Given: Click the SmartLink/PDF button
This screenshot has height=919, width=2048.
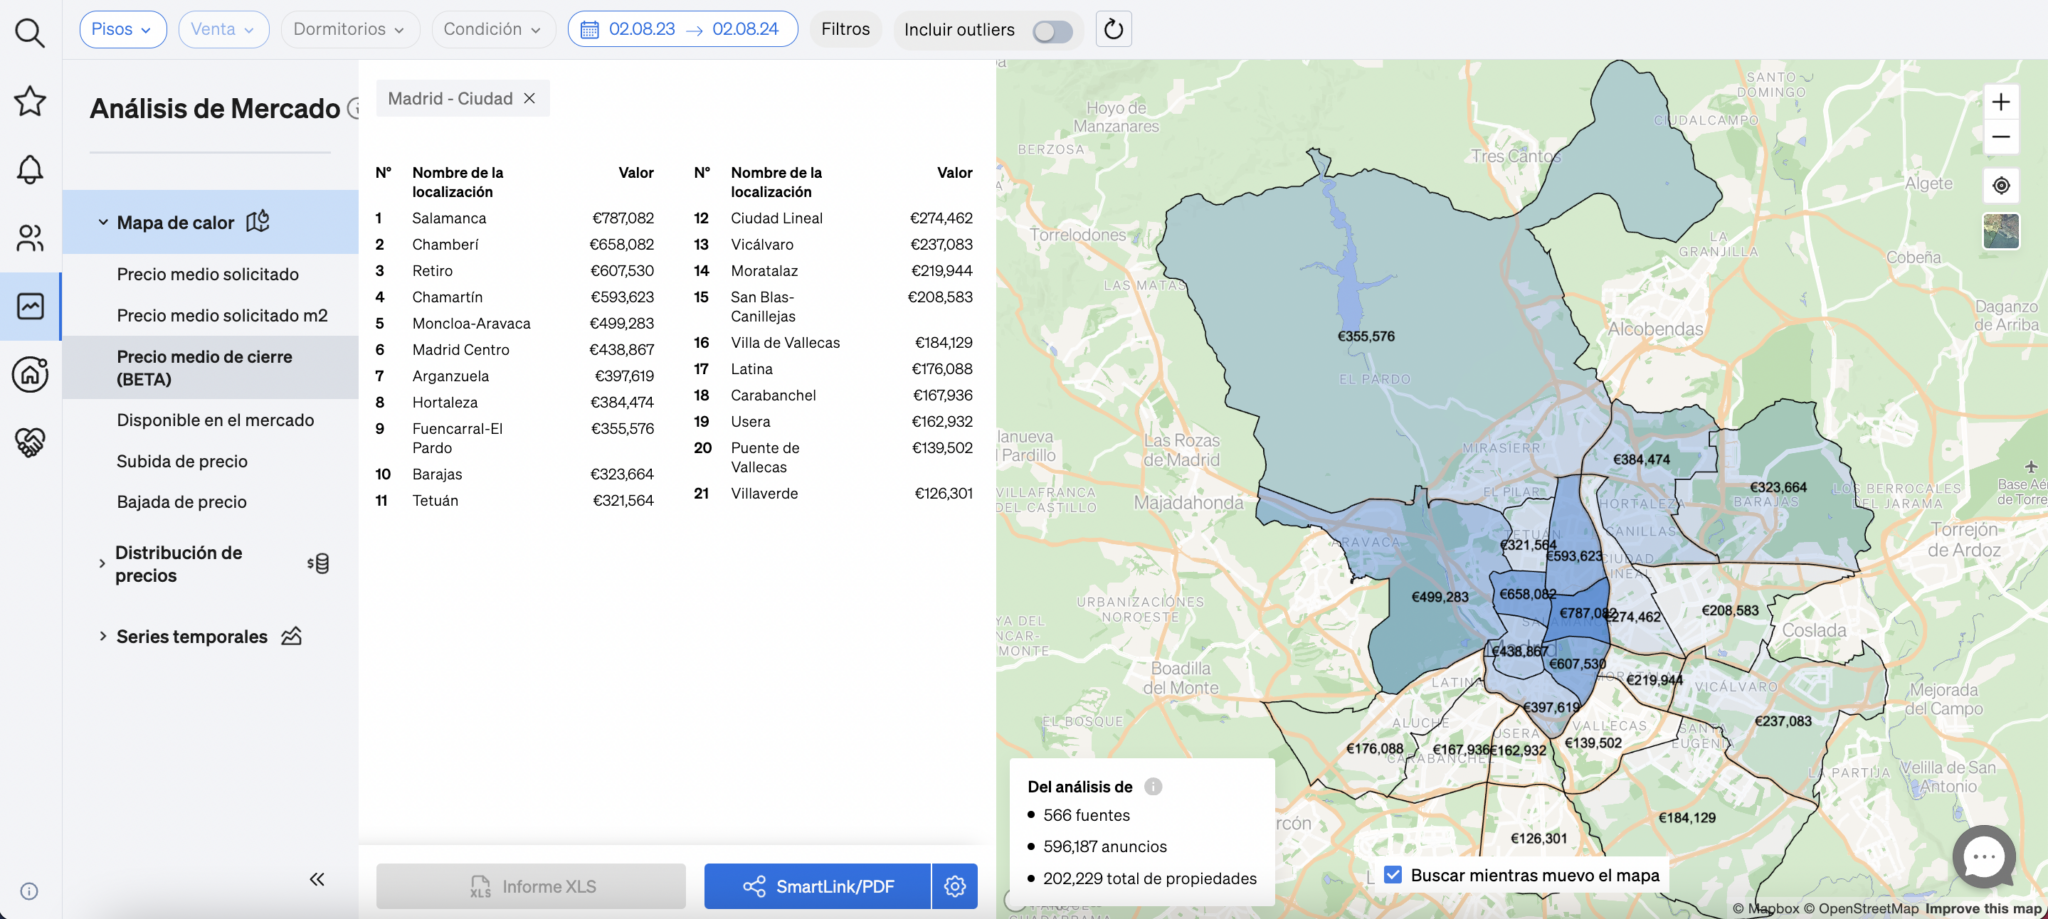Looking at the screenshot, I should click(817, 886).
